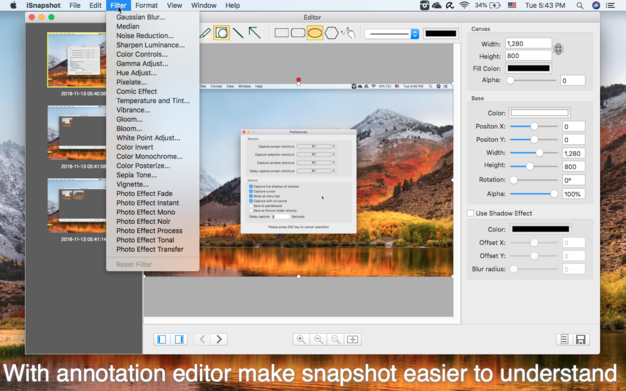Select the straight line tool
Viewport: 626px width, 391px height.
click(x=238, y=33)
